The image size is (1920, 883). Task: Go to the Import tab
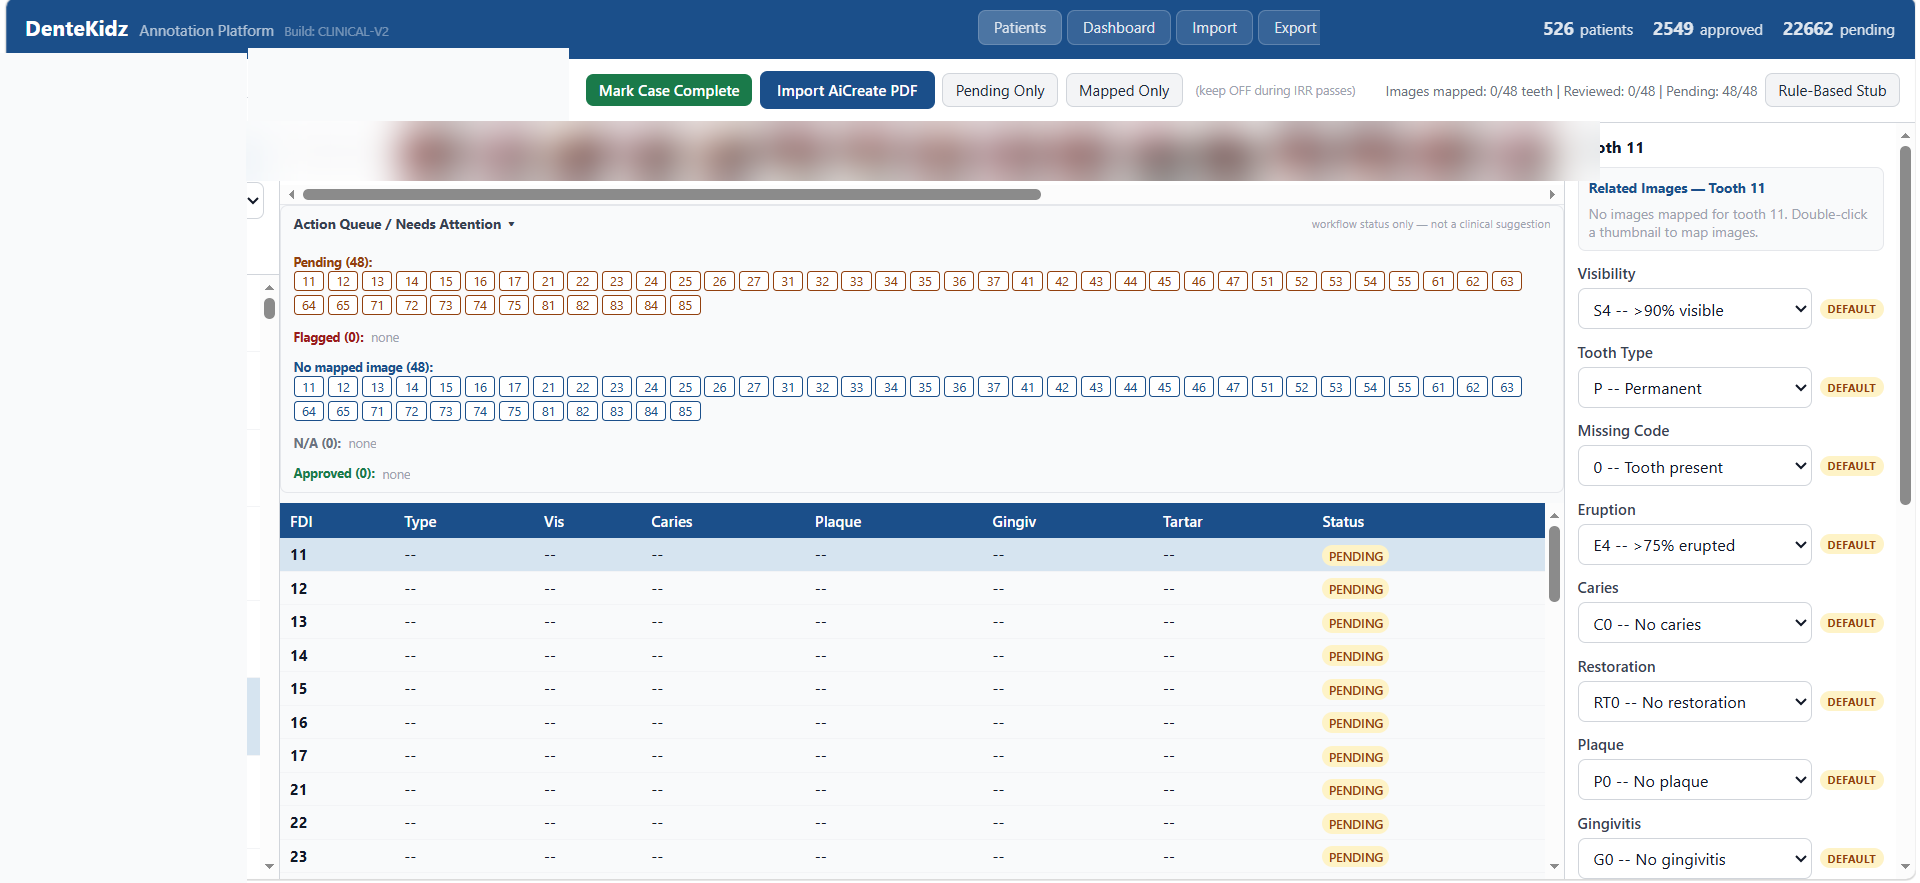click(1214, 28)
